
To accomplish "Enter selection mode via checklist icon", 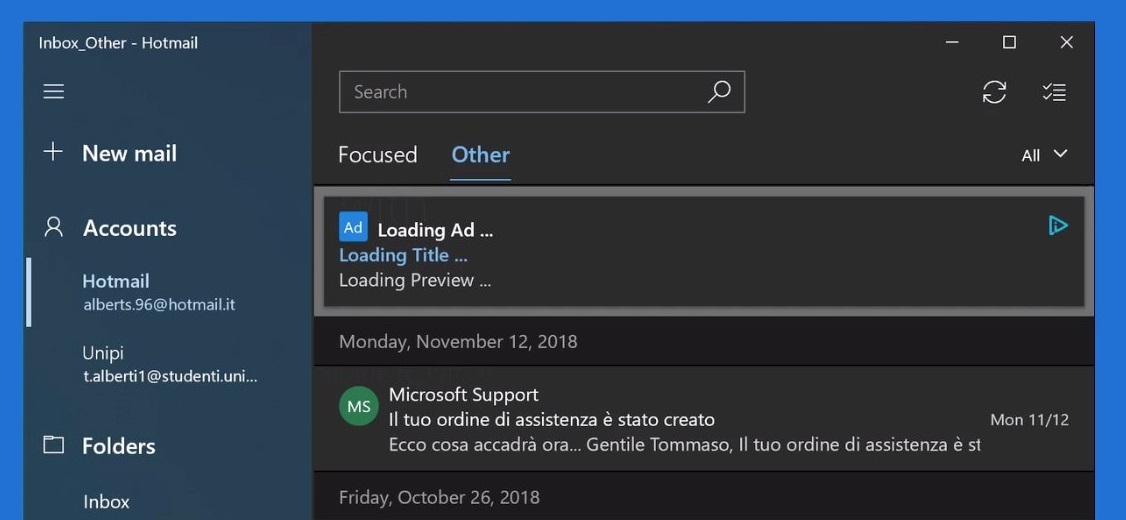I will tap(1053, 92).
